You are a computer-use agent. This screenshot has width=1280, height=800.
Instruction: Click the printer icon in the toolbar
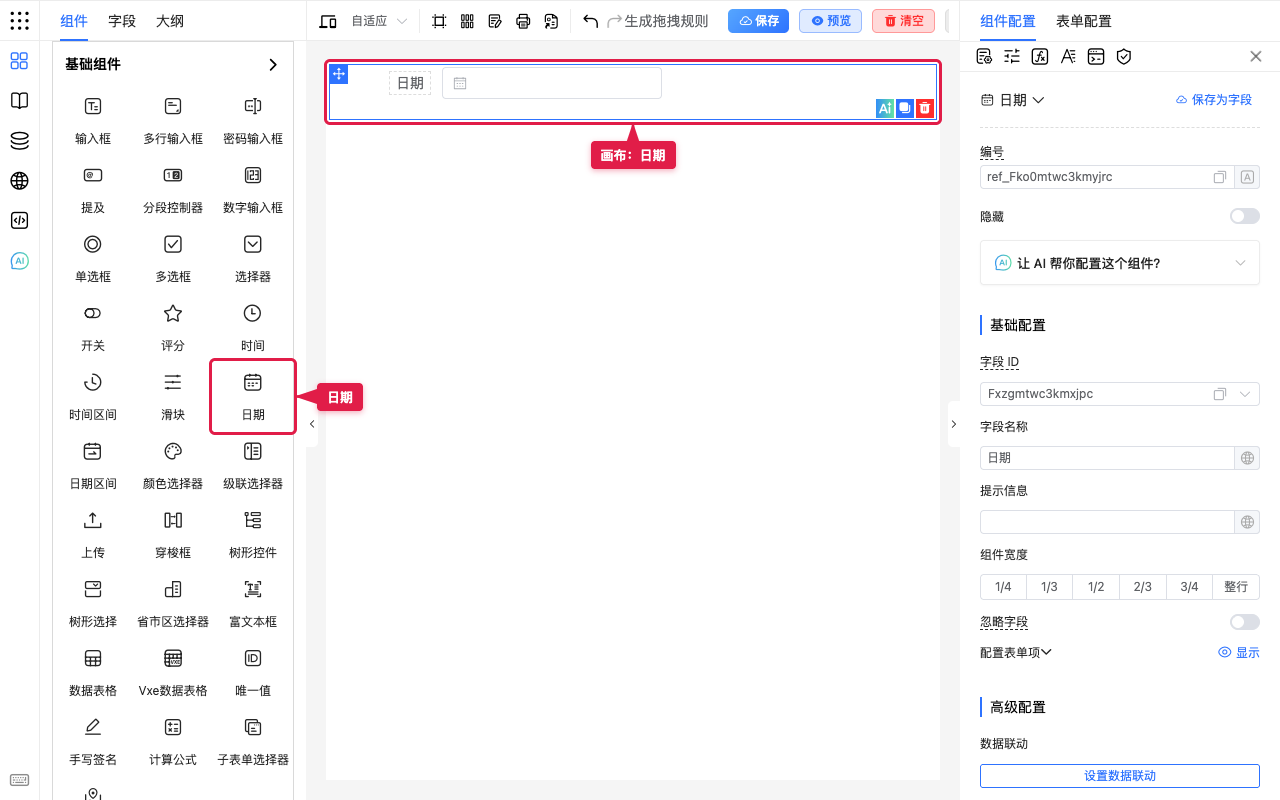523,21
